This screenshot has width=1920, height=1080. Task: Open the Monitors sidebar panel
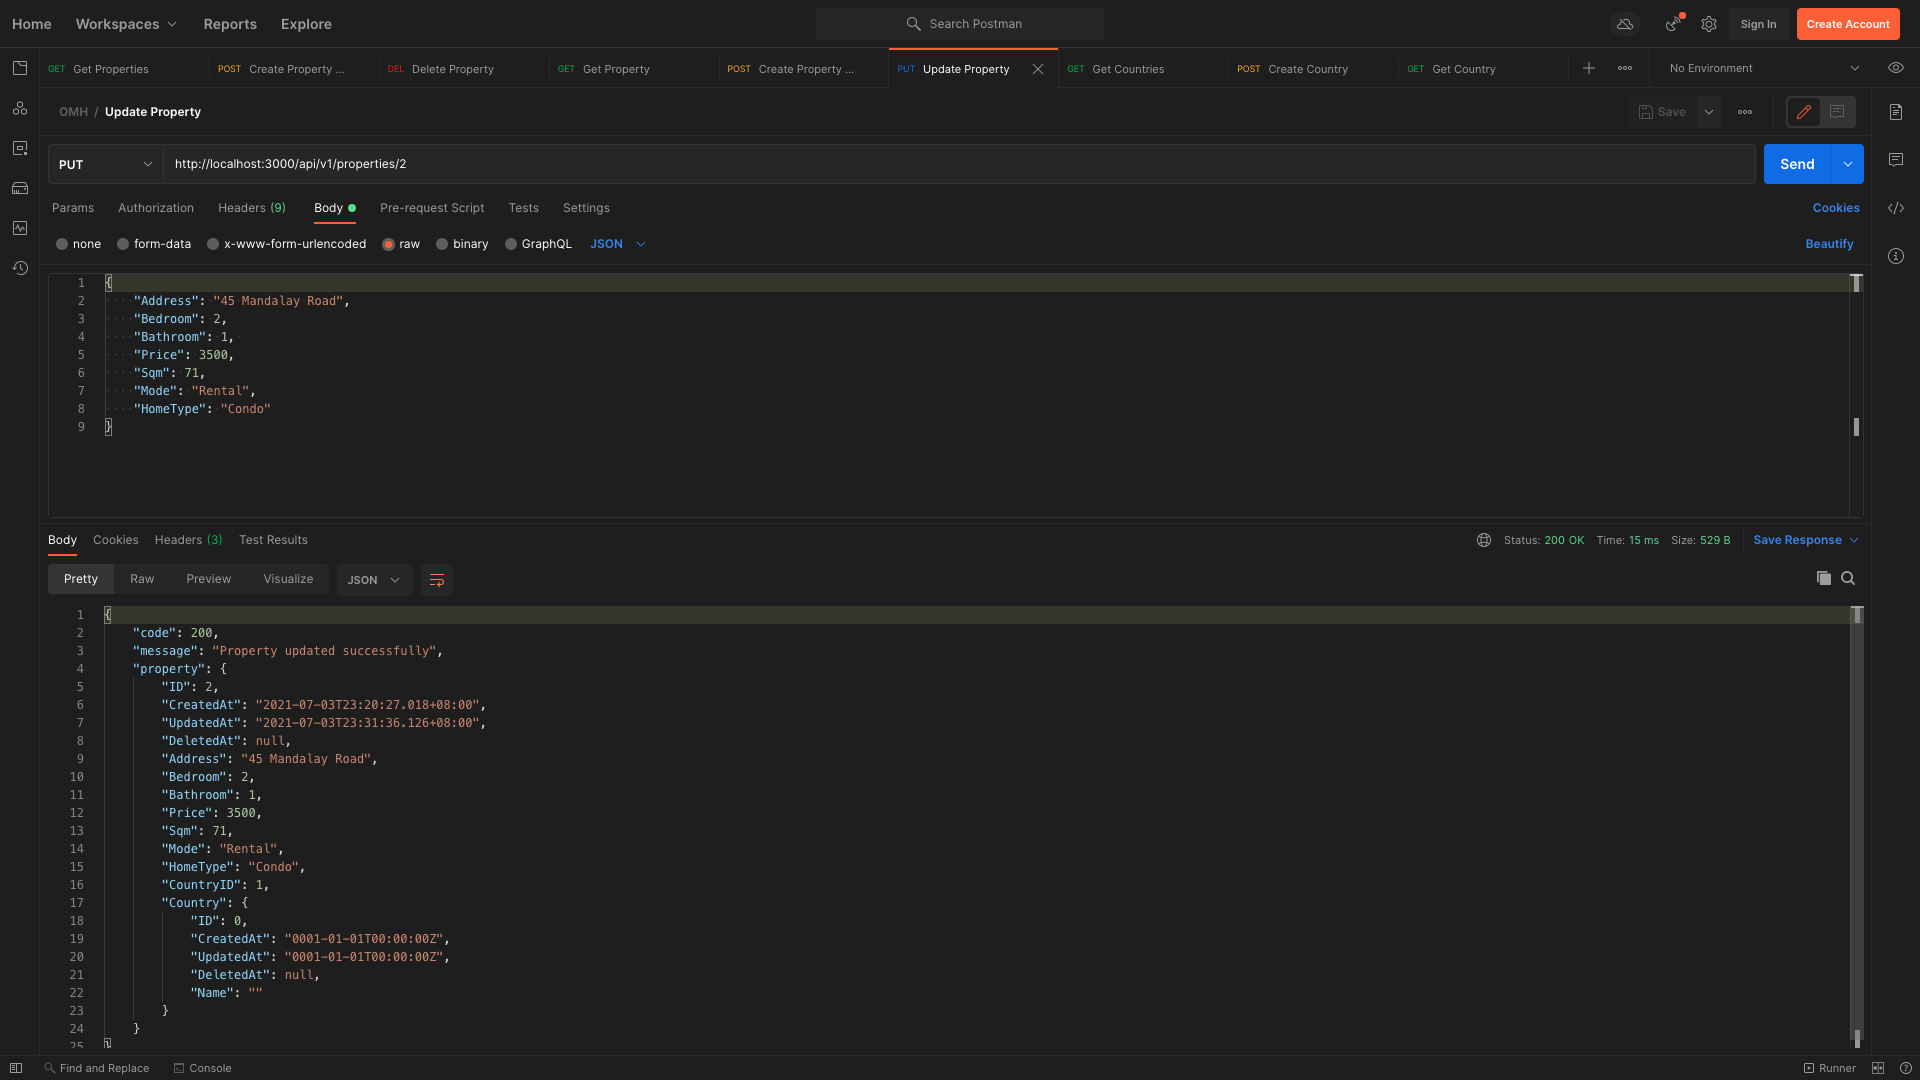pyautogui.click(x=20, y=228)
